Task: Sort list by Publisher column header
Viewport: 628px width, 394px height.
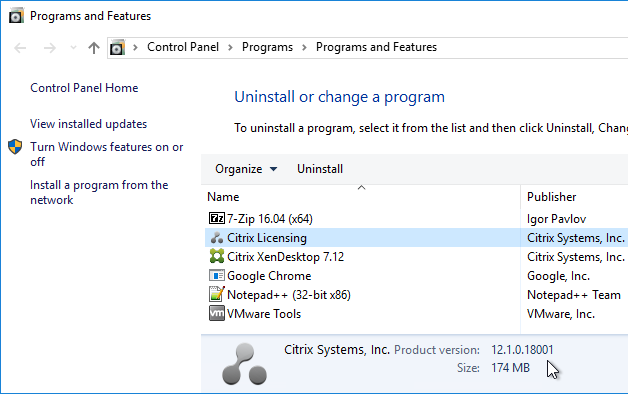Action: point(574,197)
